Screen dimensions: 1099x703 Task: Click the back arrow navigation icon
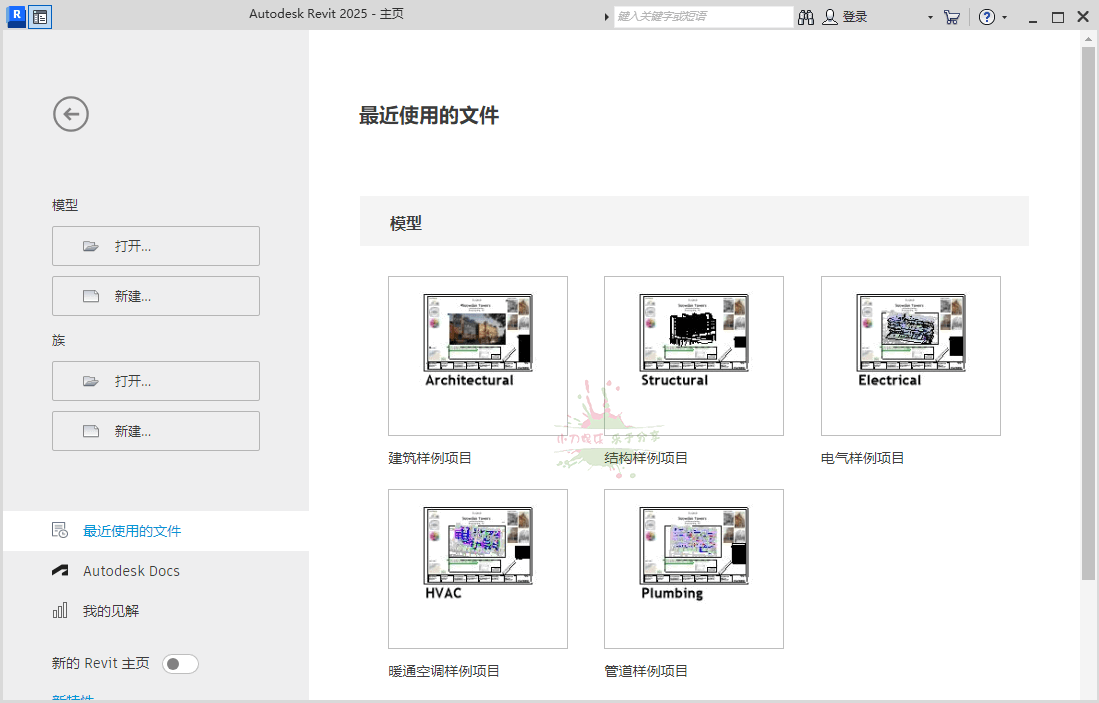point(70,114)
